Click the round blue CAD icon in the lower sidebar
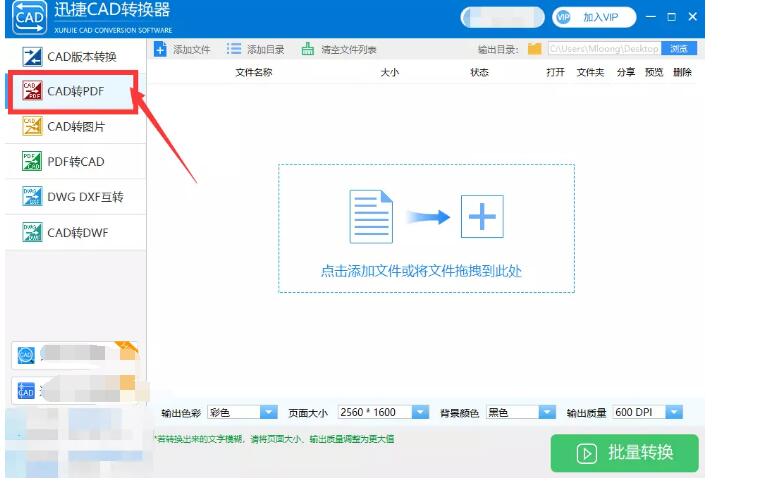771x483 pixels. pyautogui.click(x=26, y=355)
